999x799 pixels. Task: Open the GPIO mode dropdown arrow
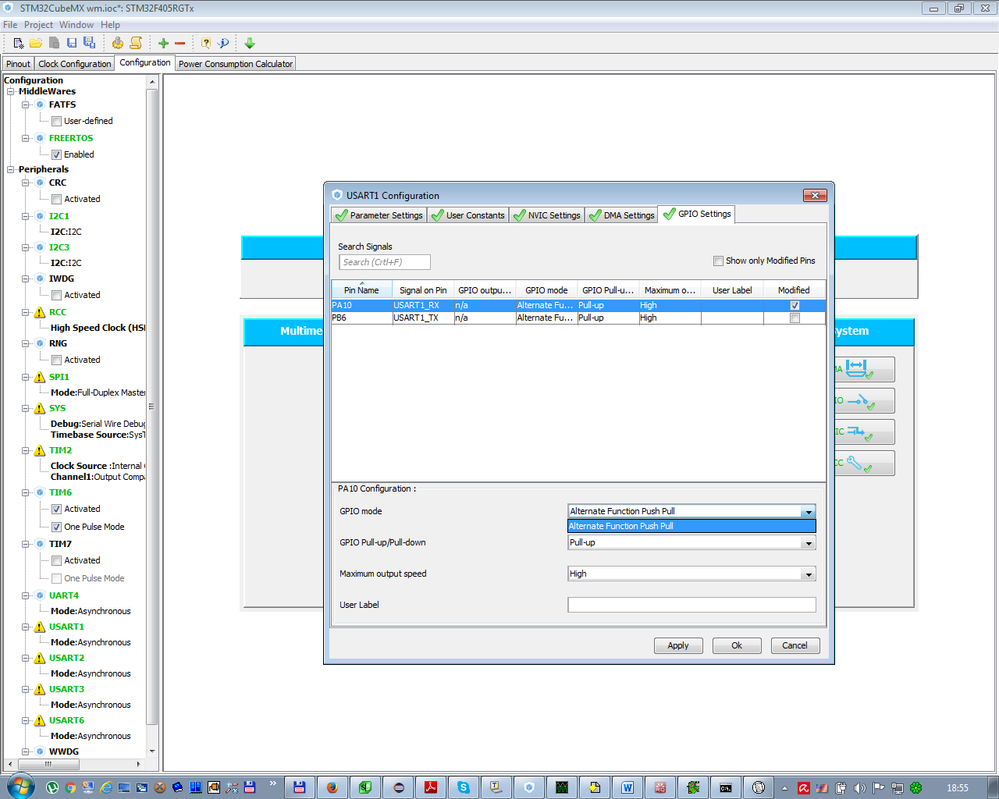pos(809,512)
